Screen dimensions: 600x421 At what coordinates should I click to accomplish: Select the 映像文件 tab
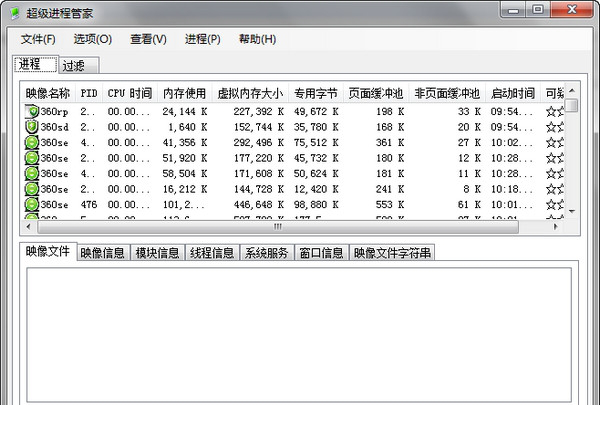click(48, 251)
